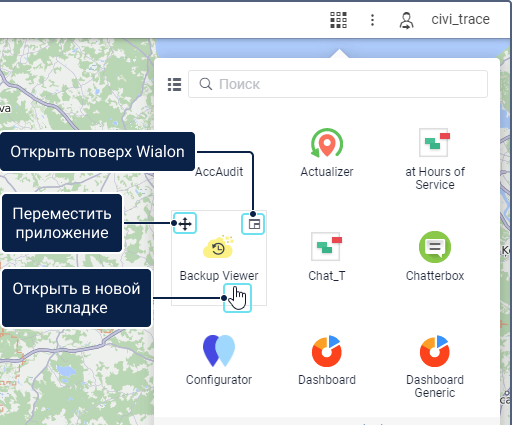This screenshot has width=512, height=425.
Task: Click the magnifier search icon
Action: [205, 84]
